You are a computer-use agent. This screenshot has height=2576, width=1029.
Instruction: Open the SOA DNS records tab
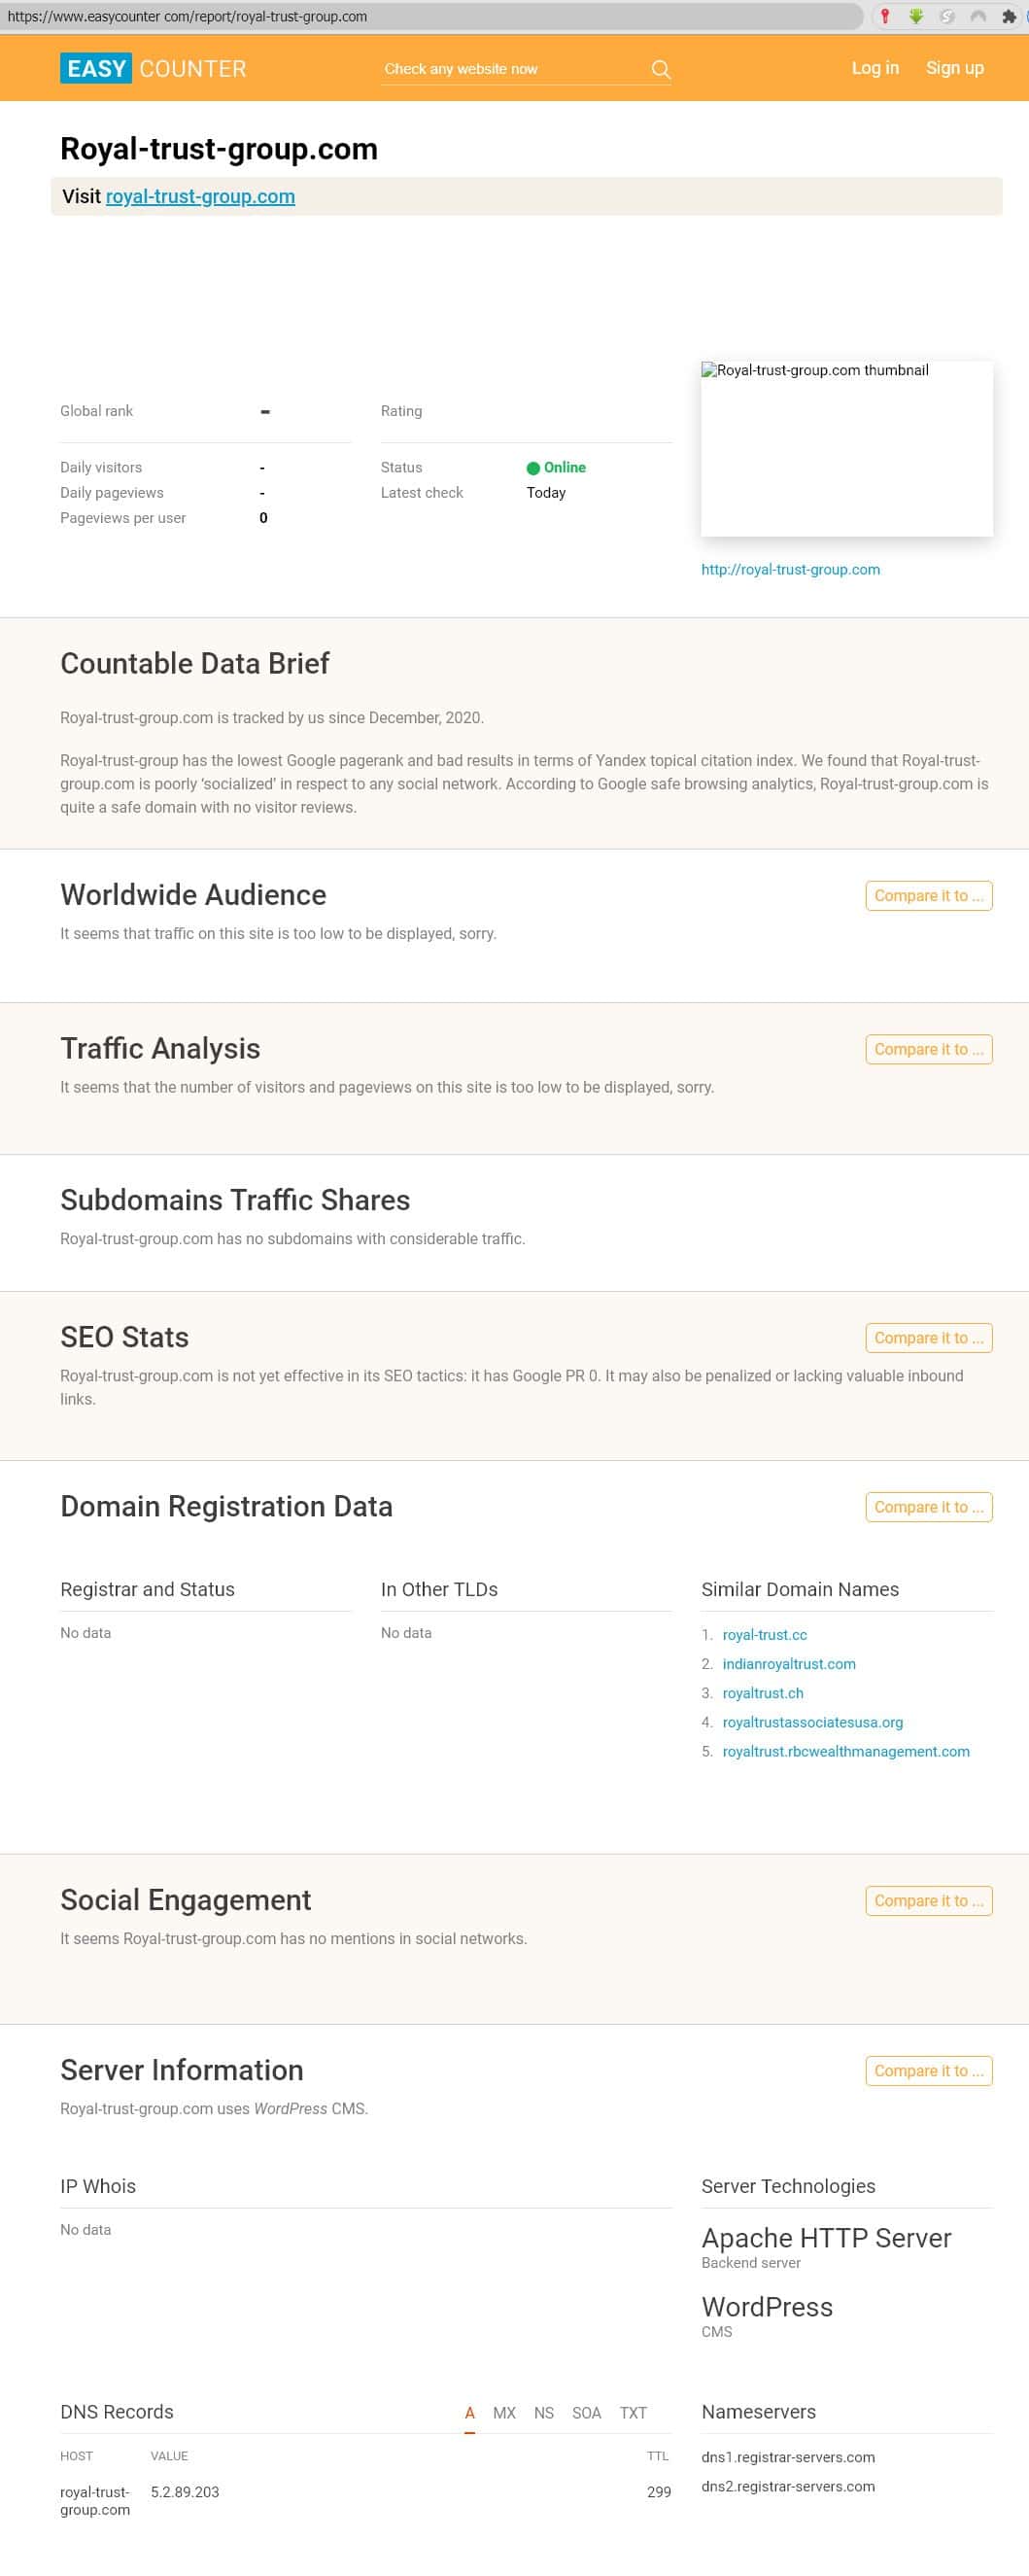(x=586, y=2412)
